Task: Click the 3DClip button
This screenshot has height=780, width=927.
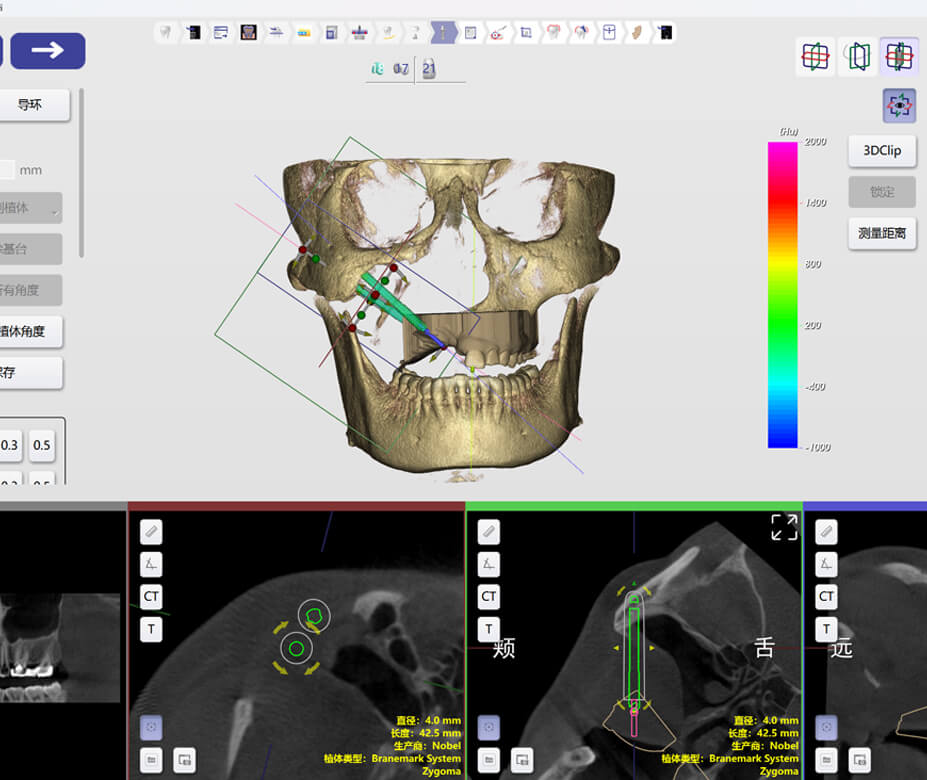Action: 882,151
